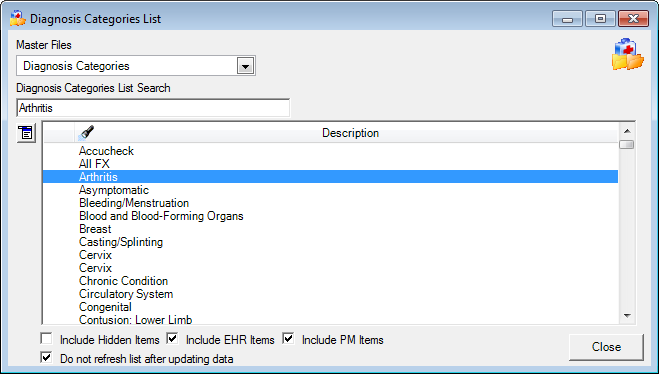This screenshot has width=659, height=374.
Task: Click the scrollbar down arrow
Action: click(x=627, y=316)
